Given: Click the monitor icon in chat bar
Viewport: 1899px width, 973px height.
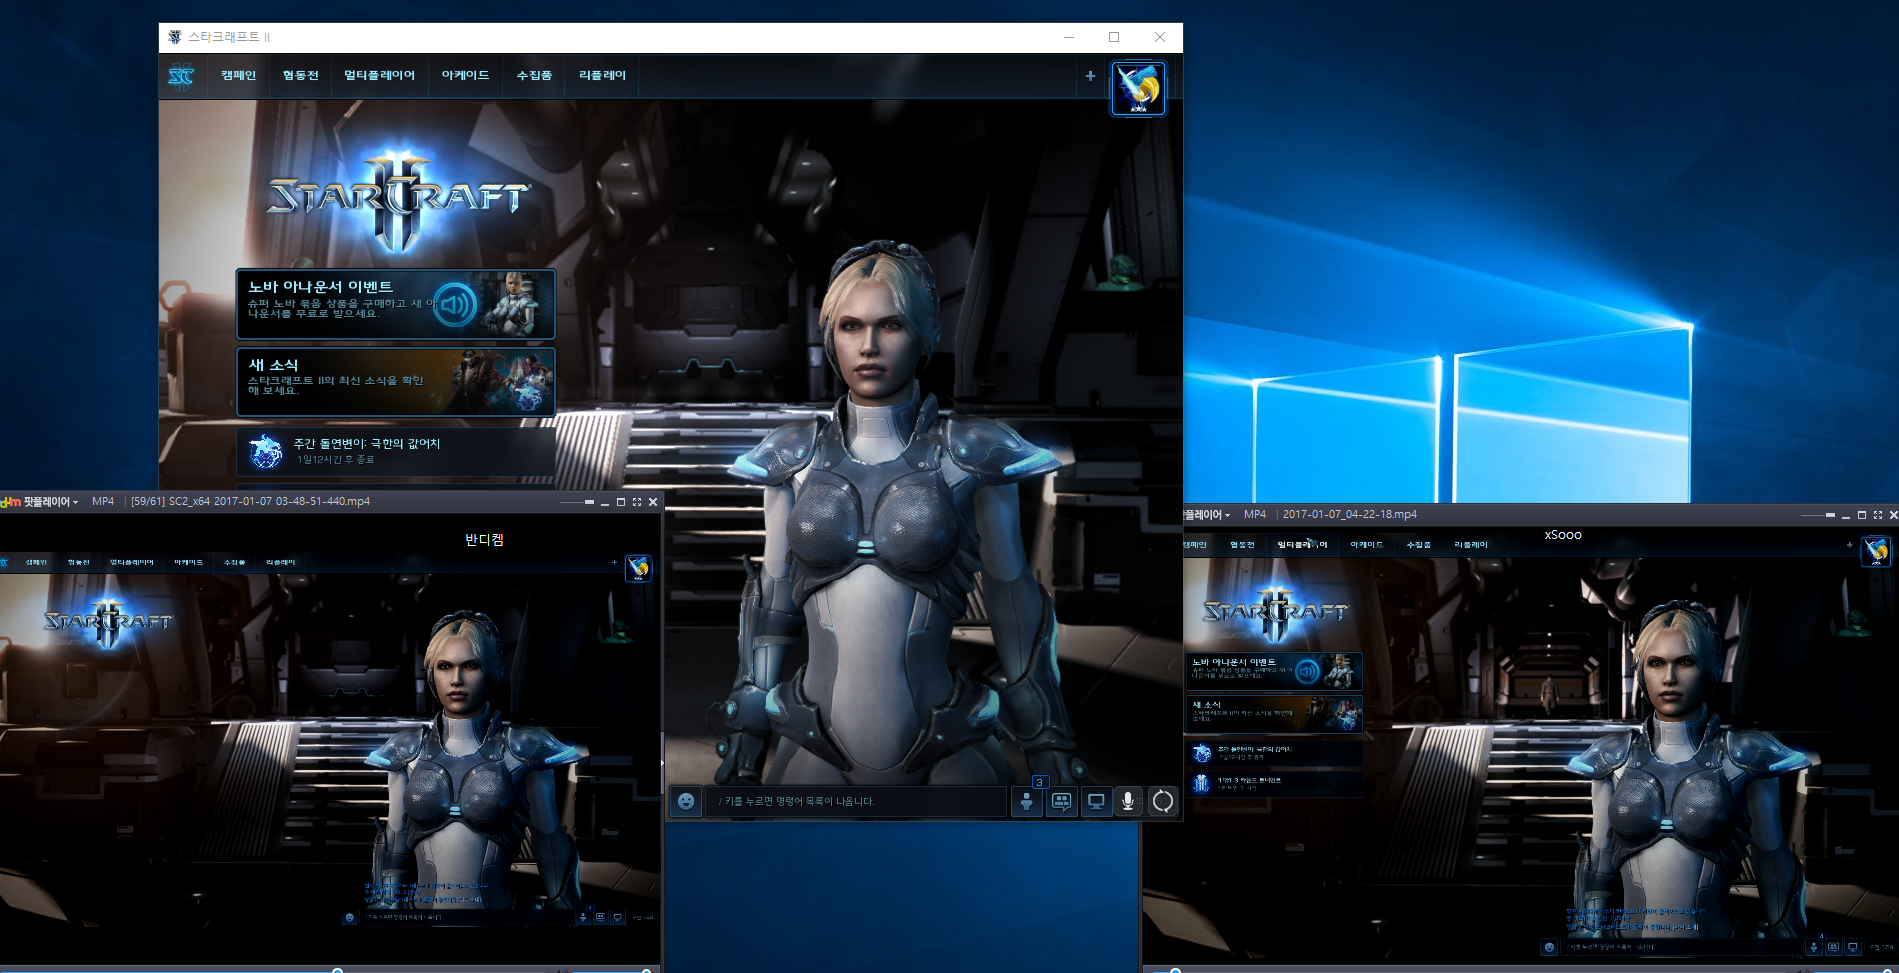Looking at the screenshot, I should point(1096,801).
